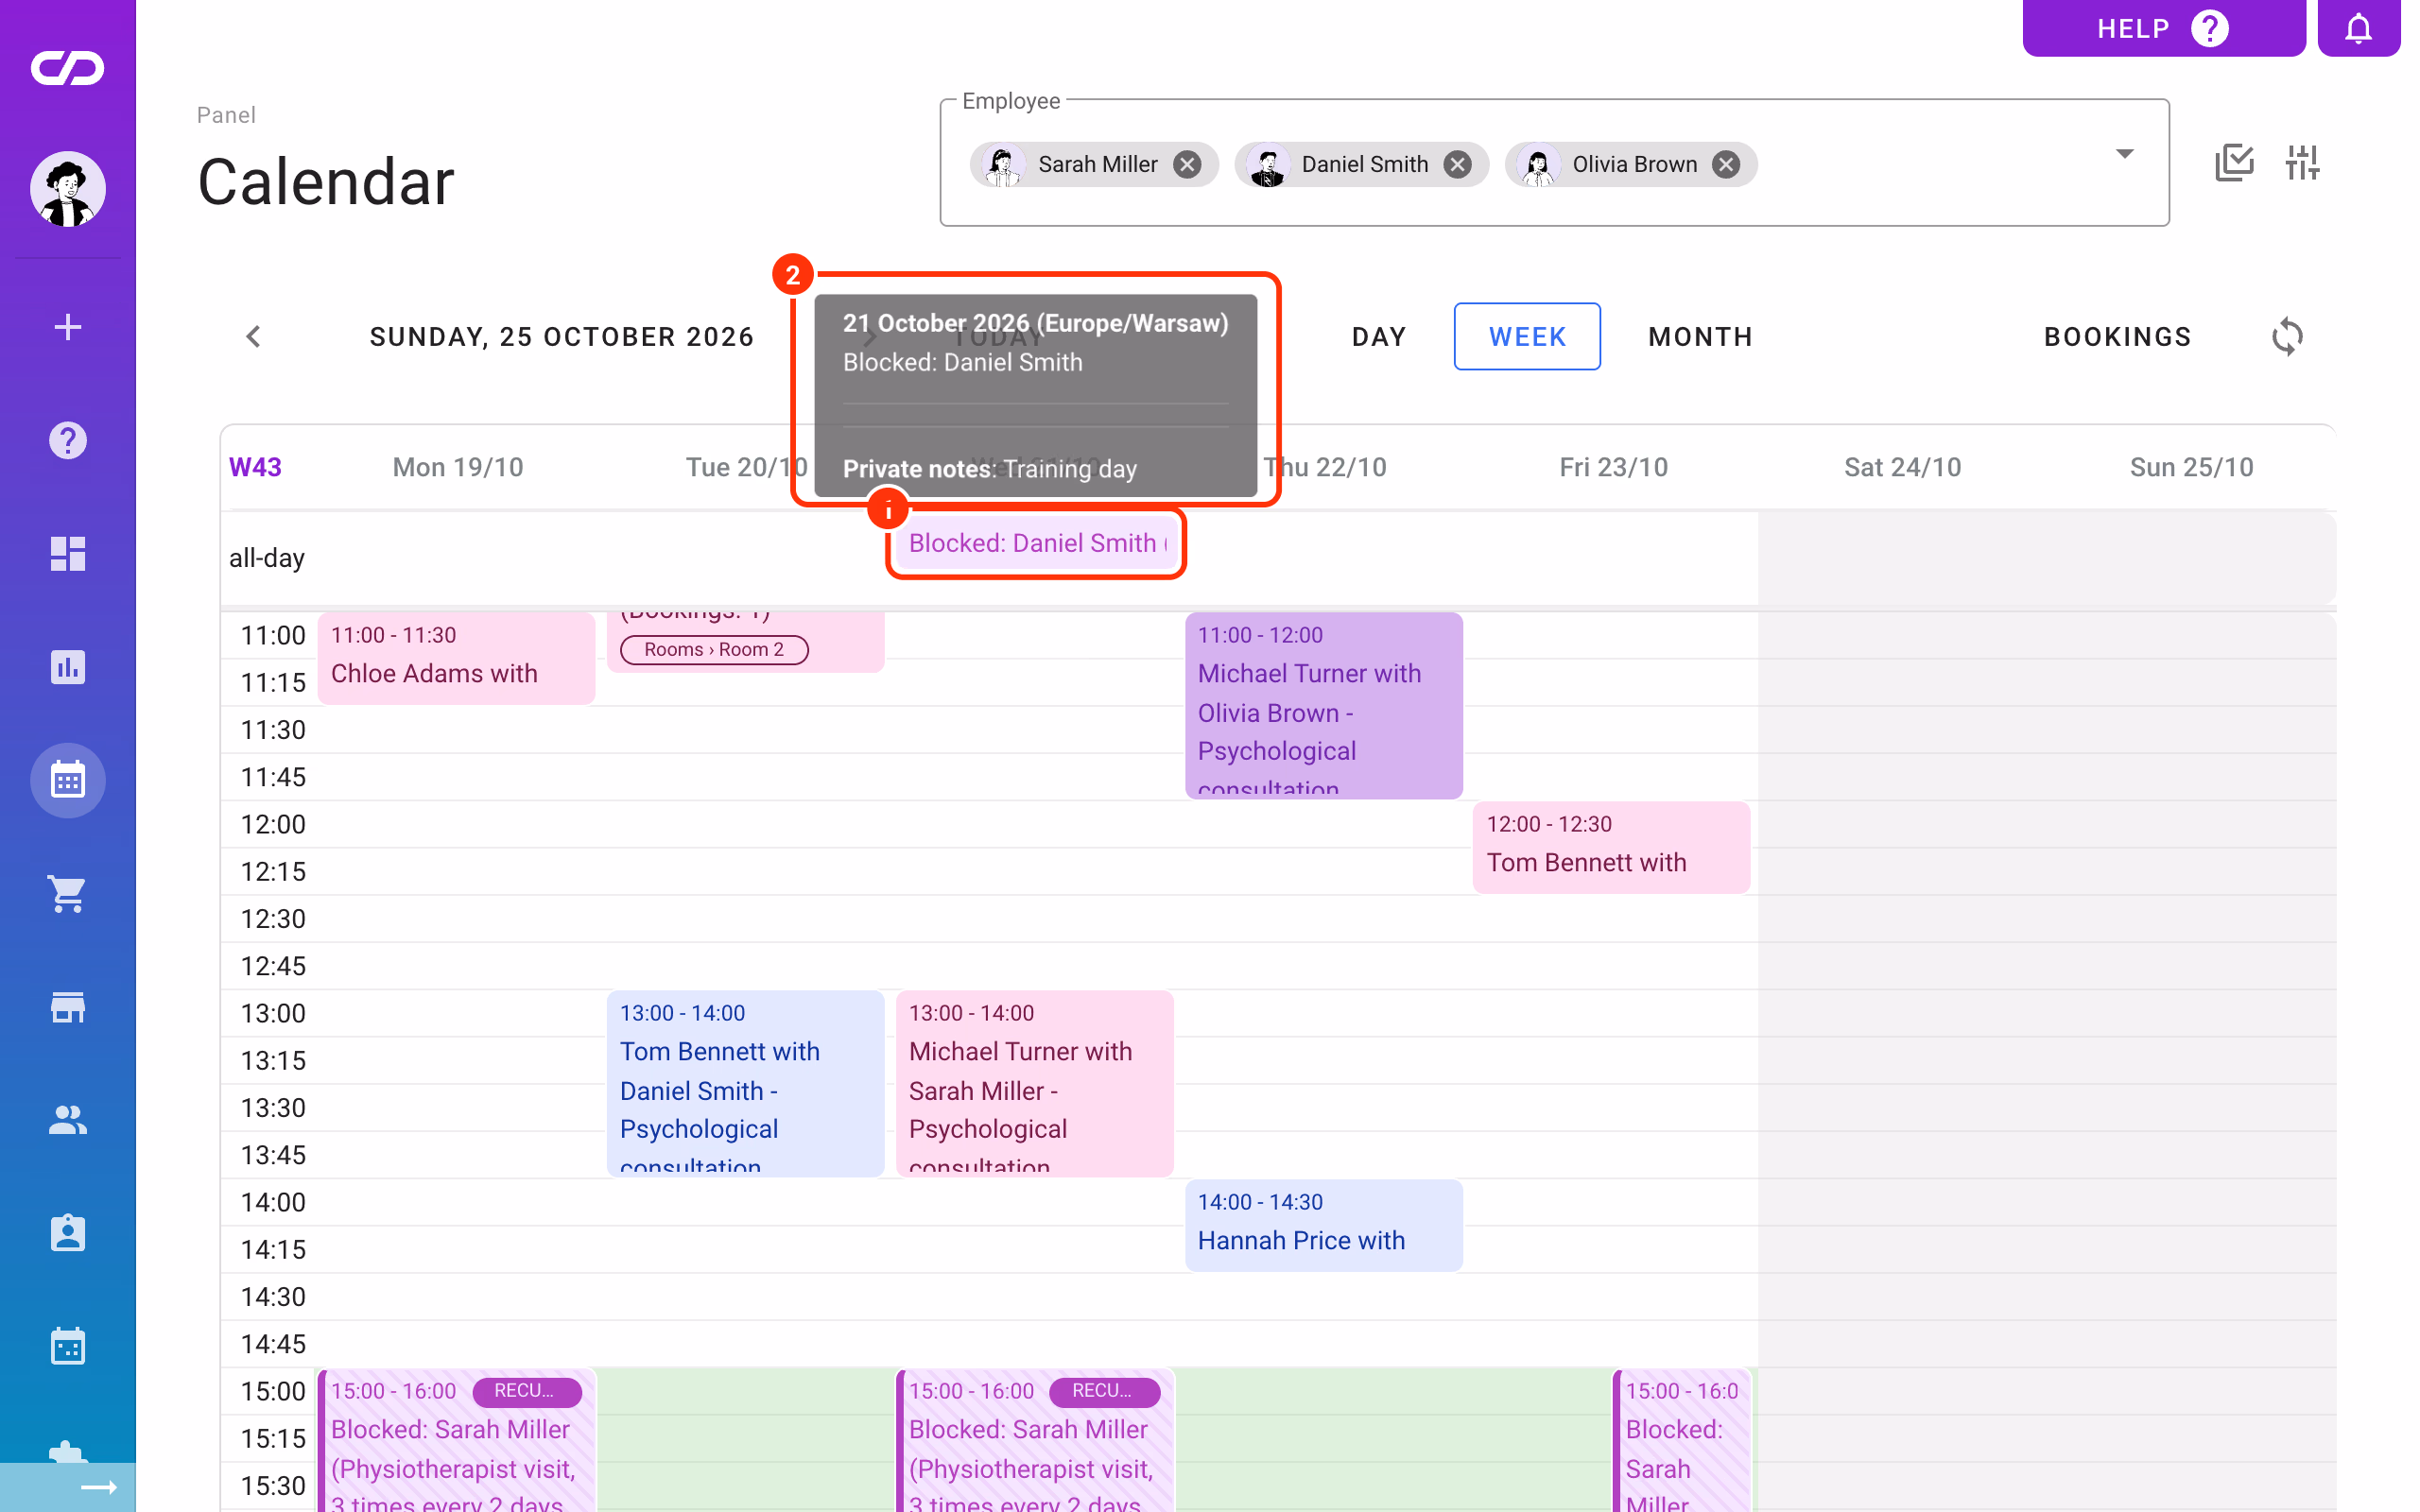This screenshot has height=1512, width=2420.
Task: Open the storefront sidebar icon
Action: click(68, 1007)
